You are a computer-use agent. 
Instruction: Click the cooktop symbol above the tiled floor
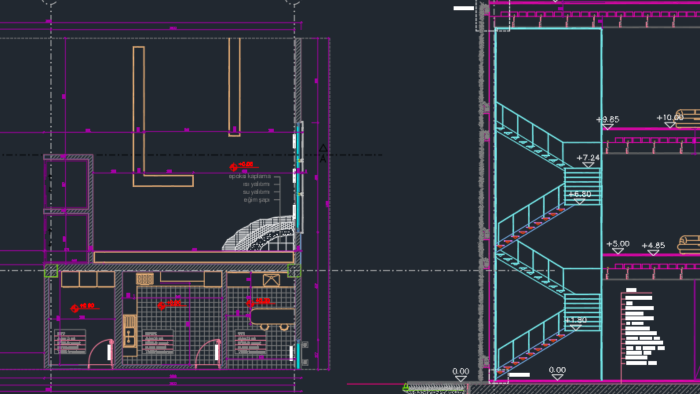tap(145, 279)
